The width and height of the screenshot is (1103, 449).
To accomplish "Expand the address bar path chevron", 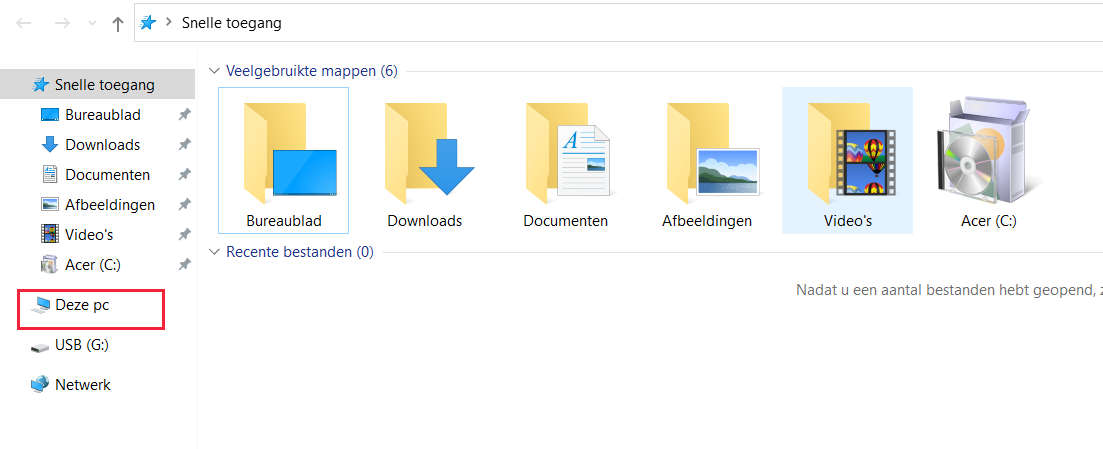I will [169, 23].
